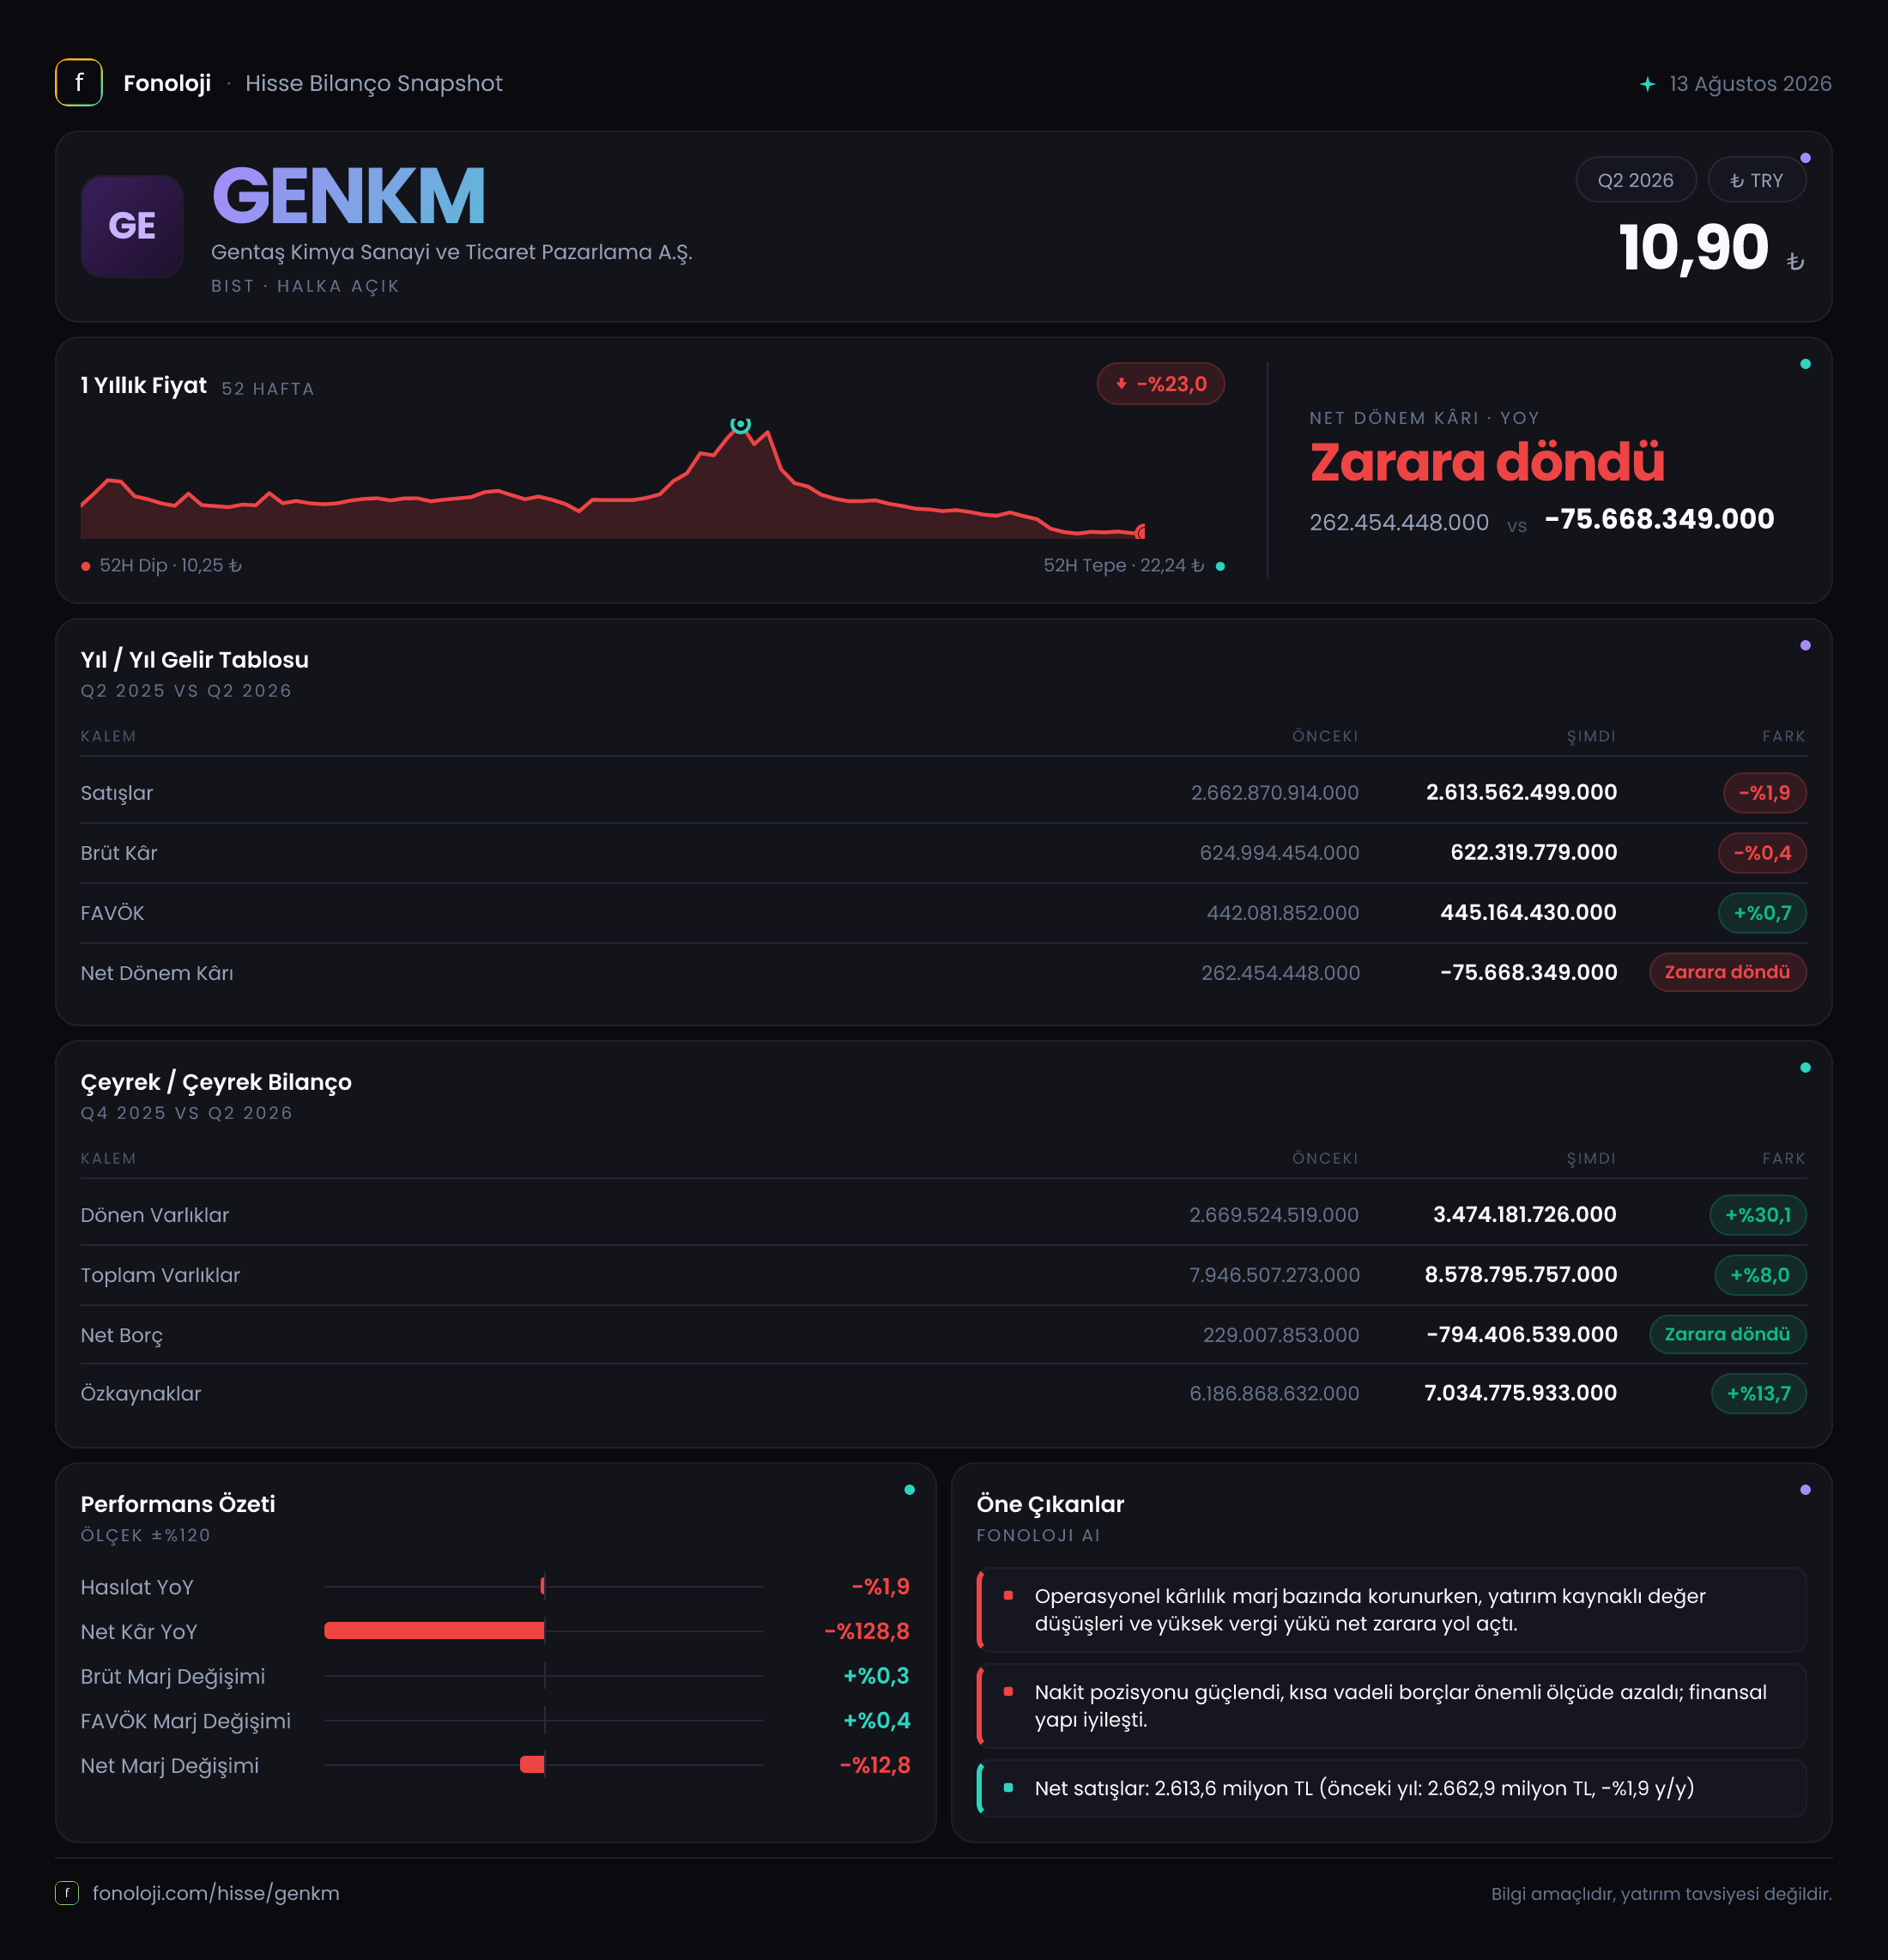
Task: Click the Satışlar current value 2.613.562.499.000
Action: [1521, 792]
